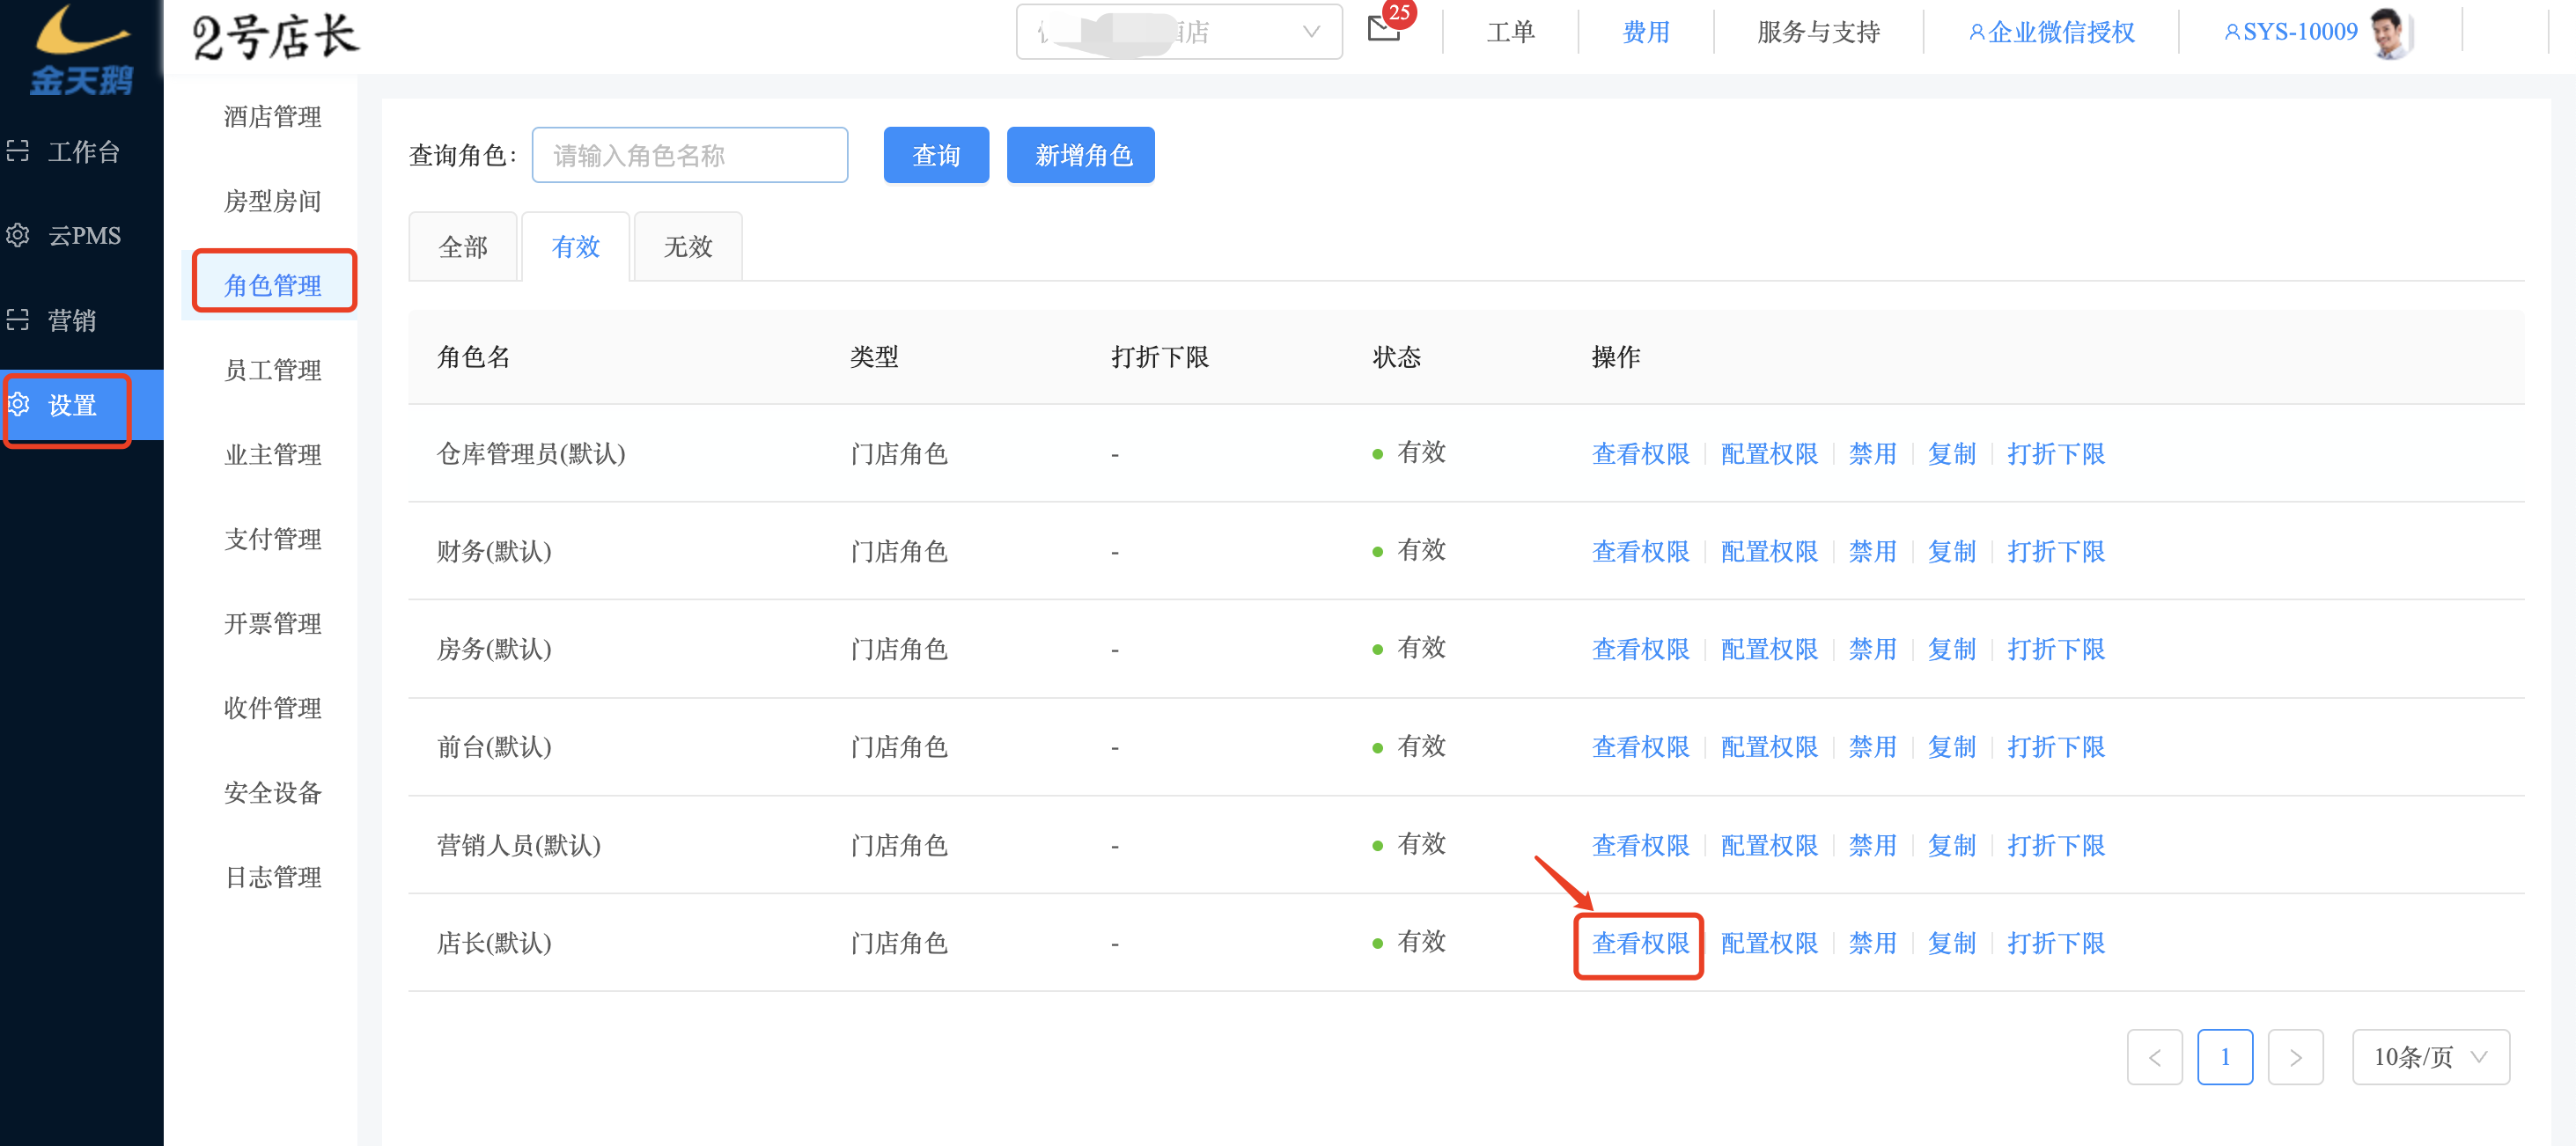Copy the 财务(默认) role
The image size is (2576, 1146).
click(x=1952, y=552)
